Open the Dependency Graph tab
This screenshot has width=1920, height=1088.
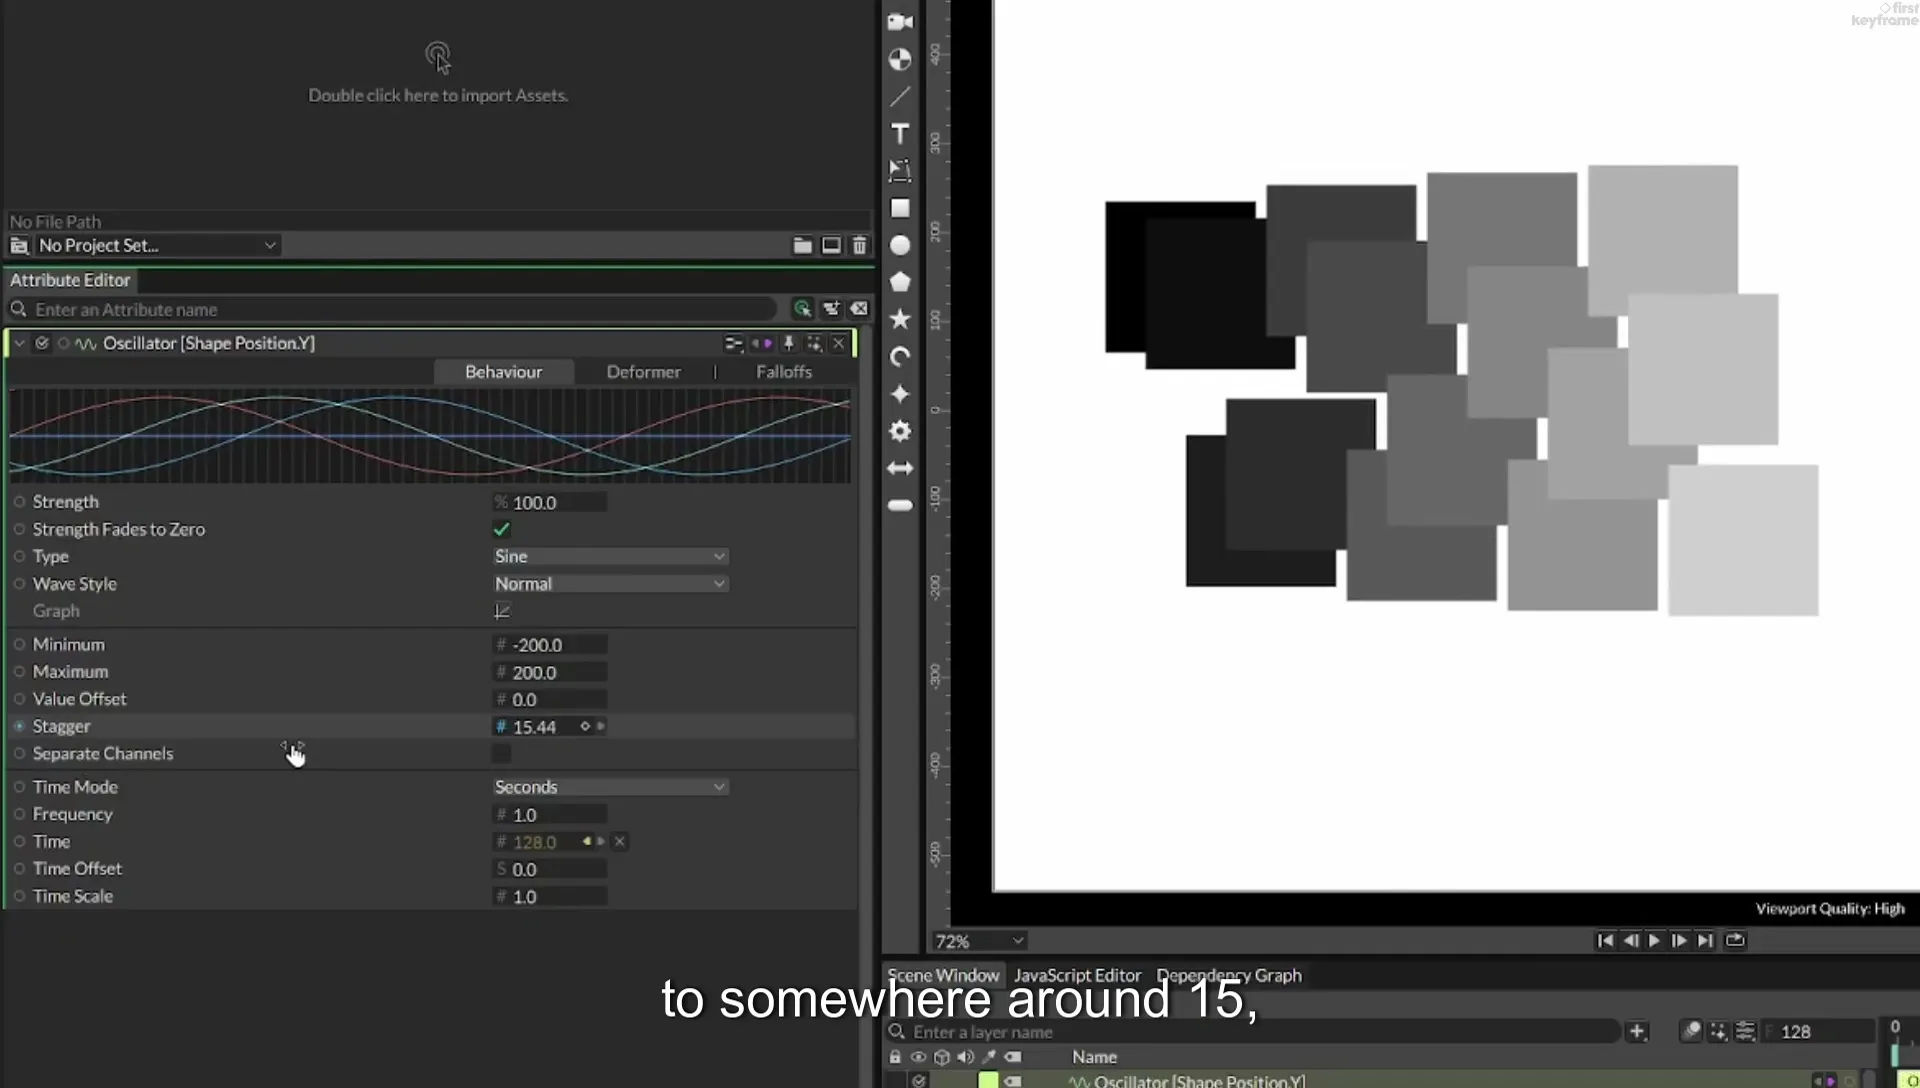[1229, 975]
